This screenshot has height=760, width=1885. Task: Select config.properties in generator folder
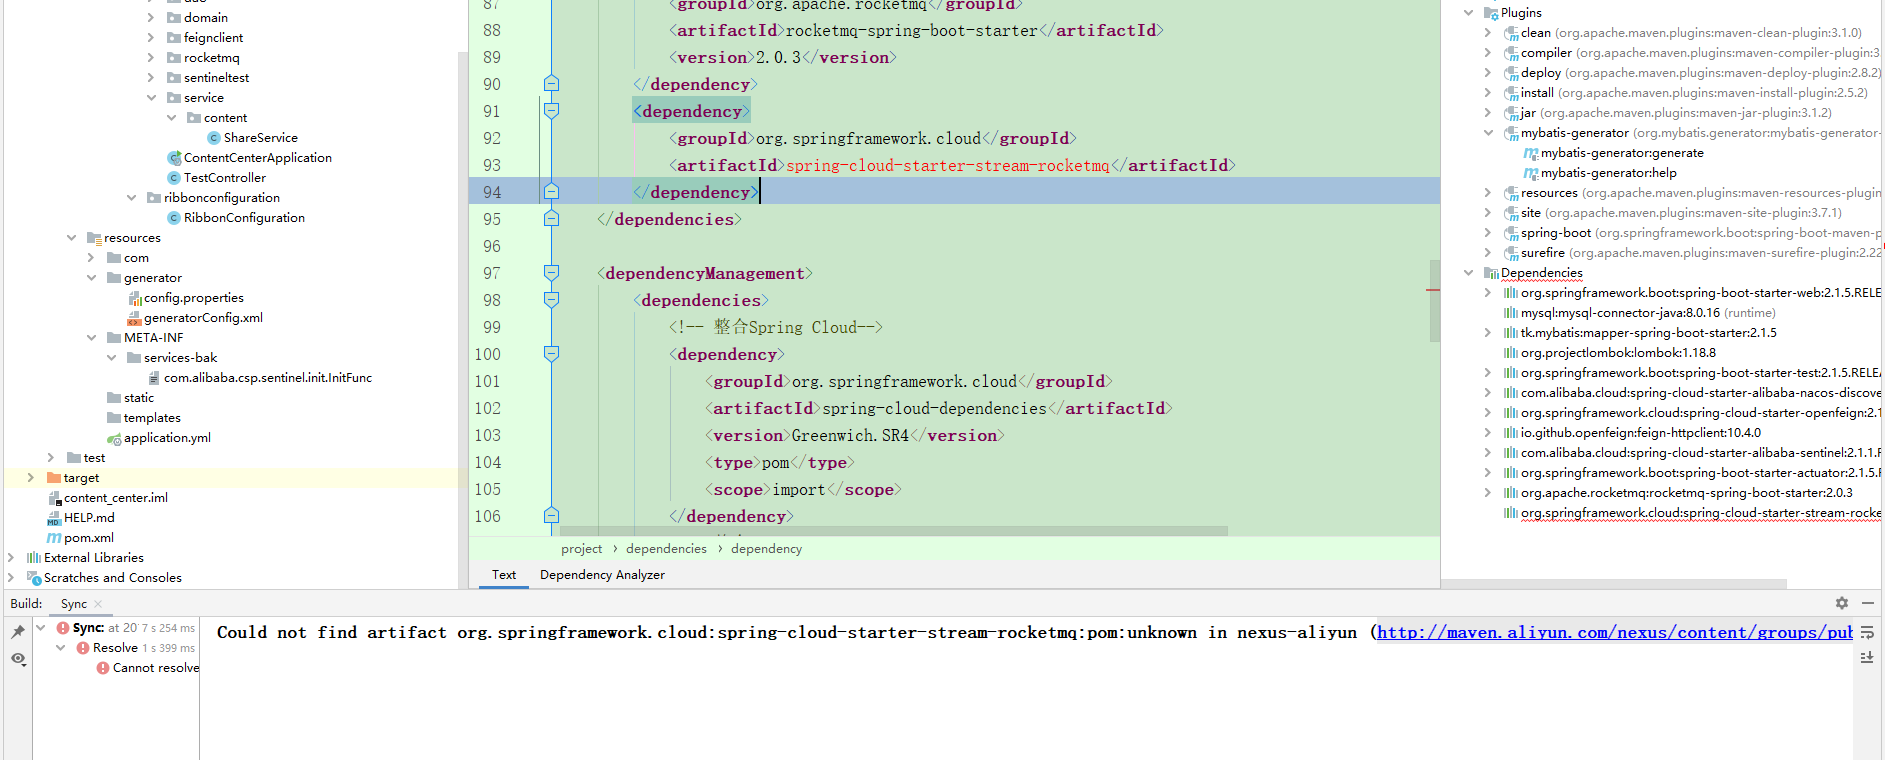194,298
